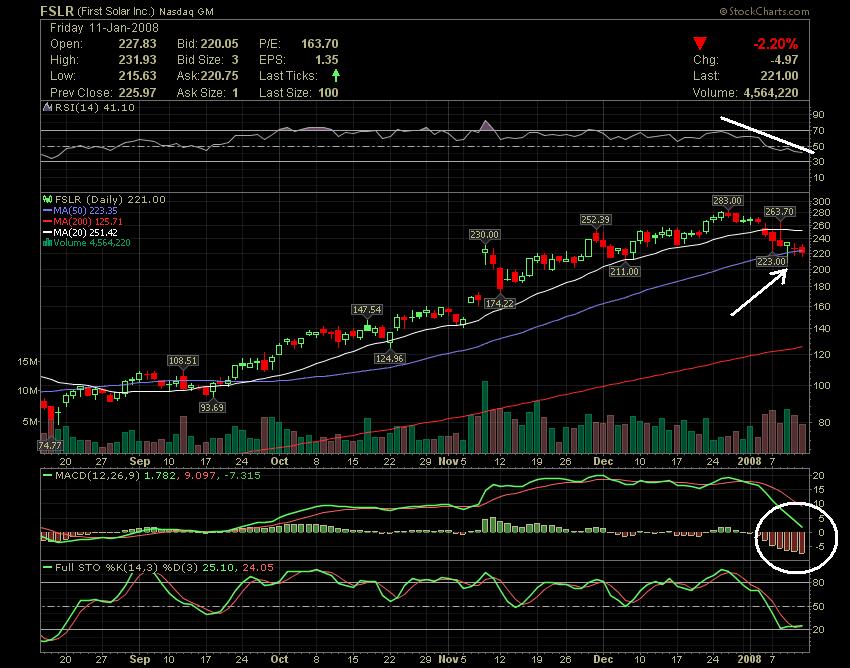
Task: Click the Open value 227.83
Action: pyautogui.click(x=137, y=44)
